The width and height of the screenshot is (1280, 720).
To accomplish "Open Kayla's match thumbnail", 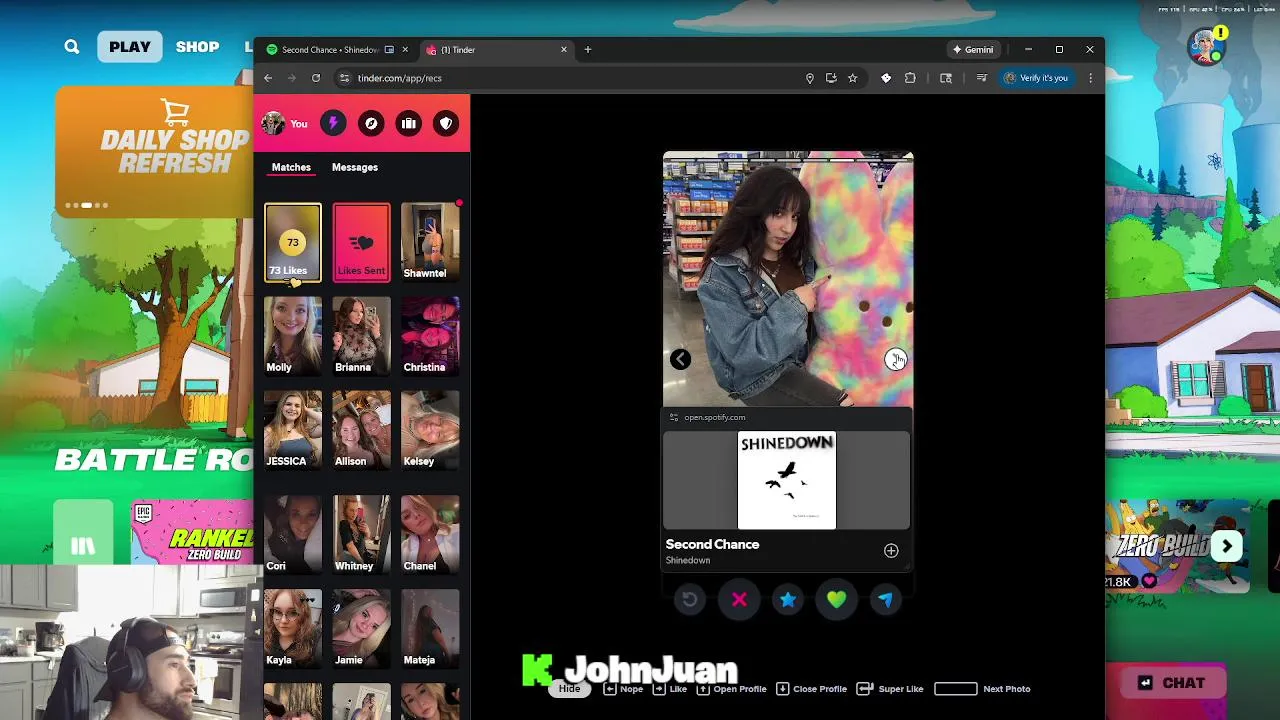I will click(x=293, y=629).
